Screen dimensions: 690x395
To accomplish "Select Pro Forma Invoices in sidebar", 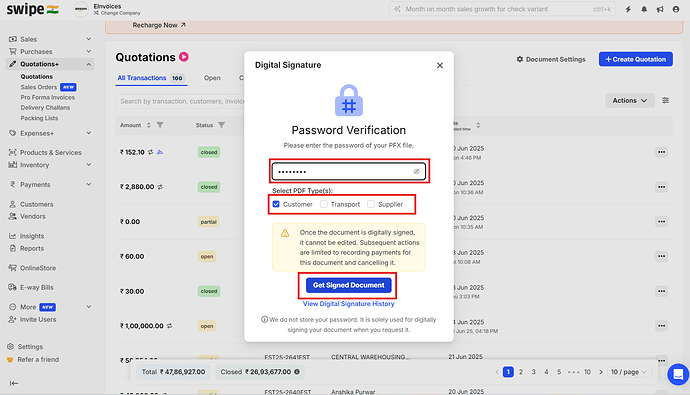I will click(x=48, y=97).
